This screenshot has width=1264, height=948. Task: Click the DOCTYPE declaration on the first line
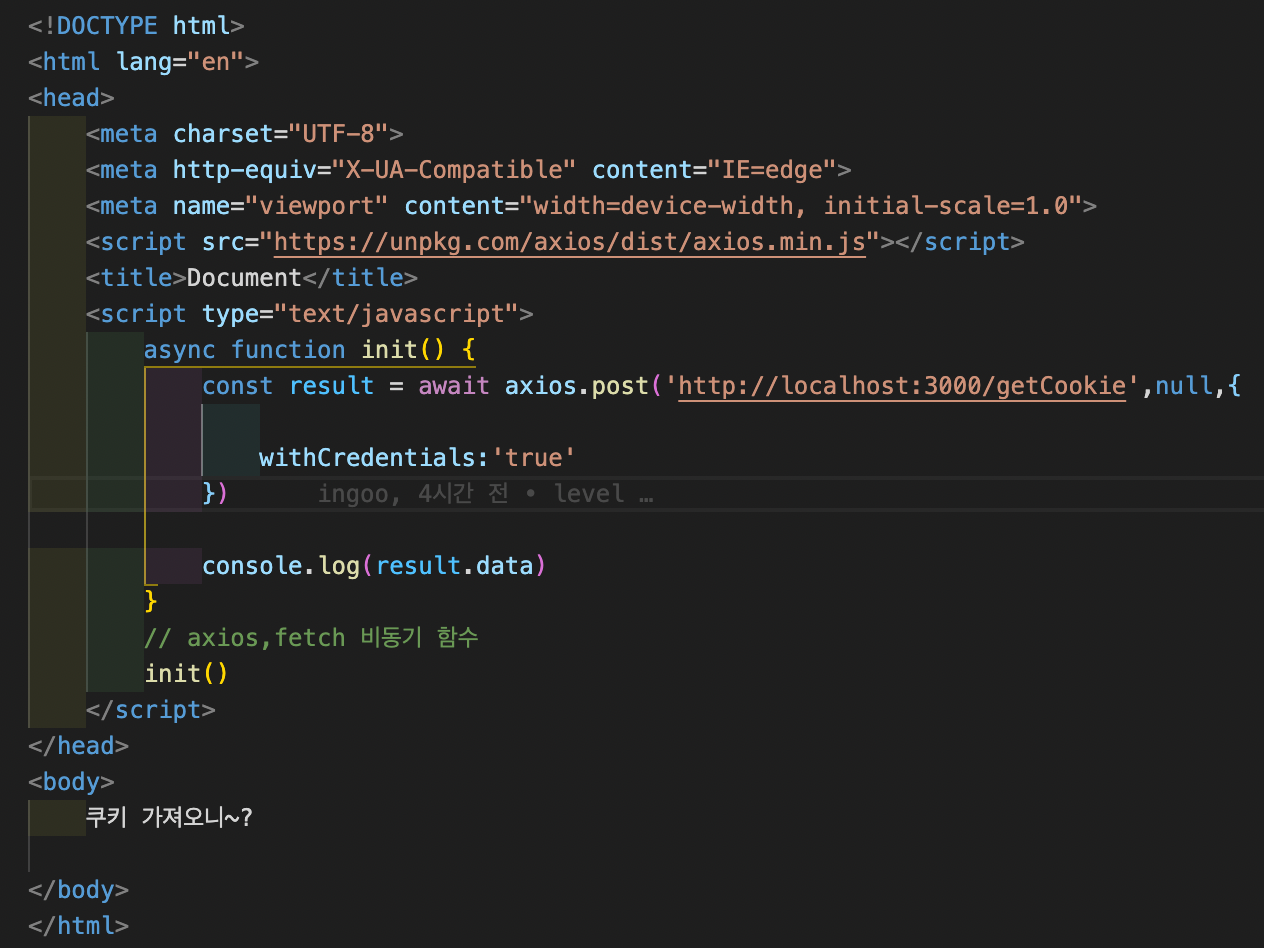120,25
